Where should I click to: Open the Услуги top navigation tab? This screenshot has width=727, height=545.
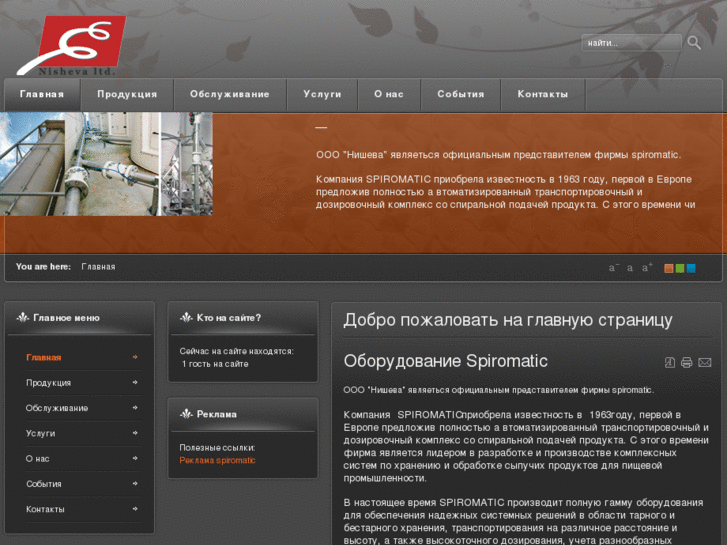point(322,94)
